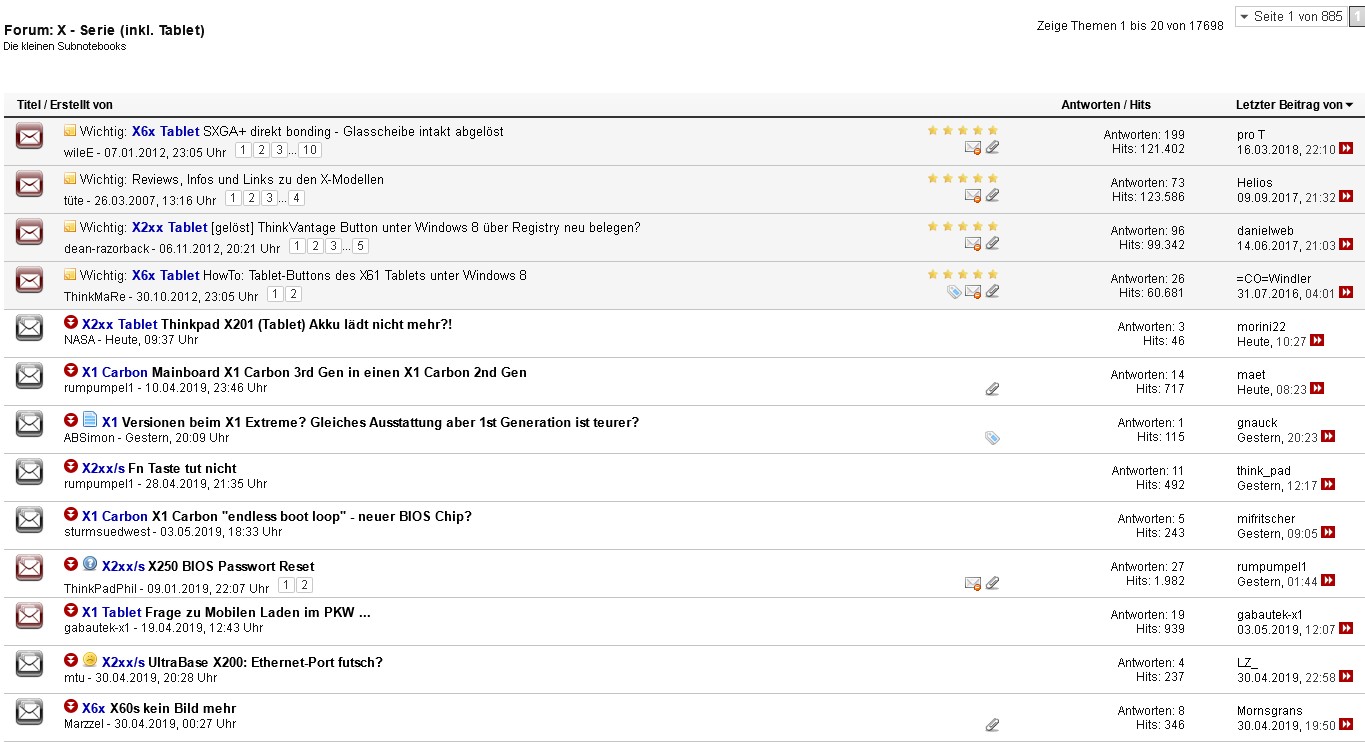Open thread Fn Taste tut nicht
The width and height of the screenshot is (1365, 742).
click(x=182, y=468)
